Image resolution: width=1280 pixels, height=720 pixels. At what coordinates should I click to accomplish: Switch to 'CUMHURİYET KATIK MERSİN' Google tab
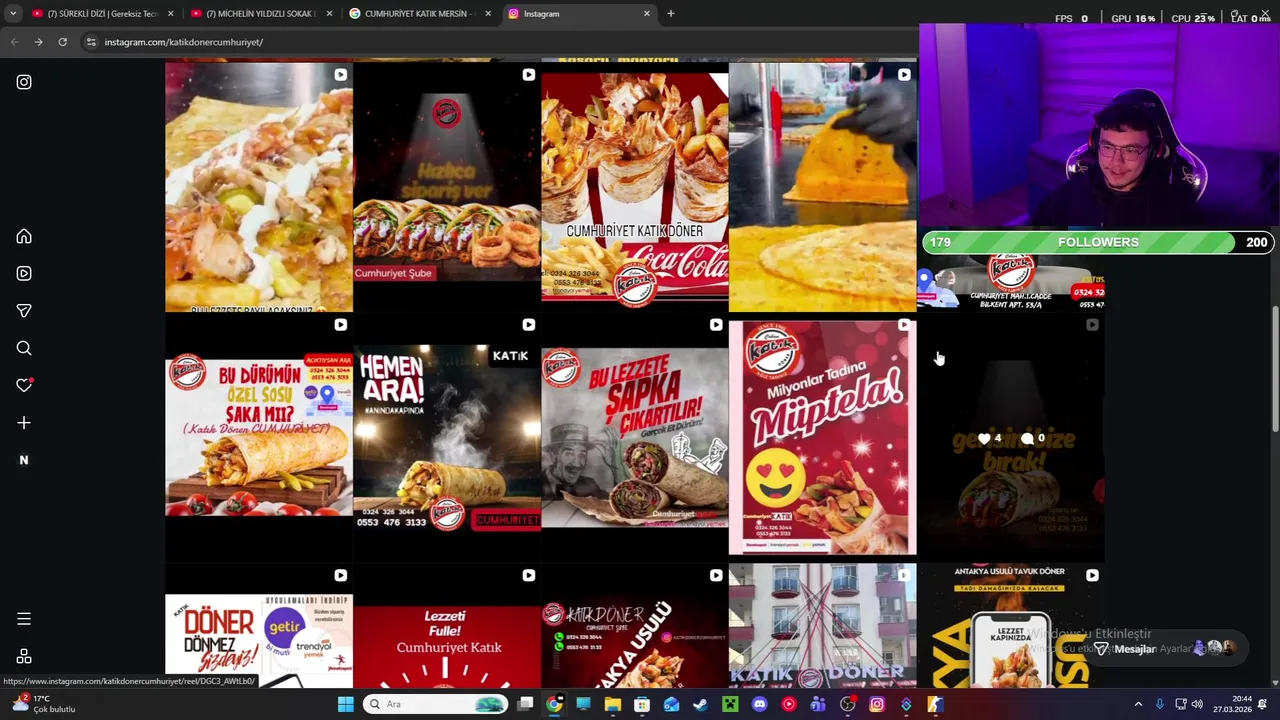pyautogui.click(x=420, y=14)
